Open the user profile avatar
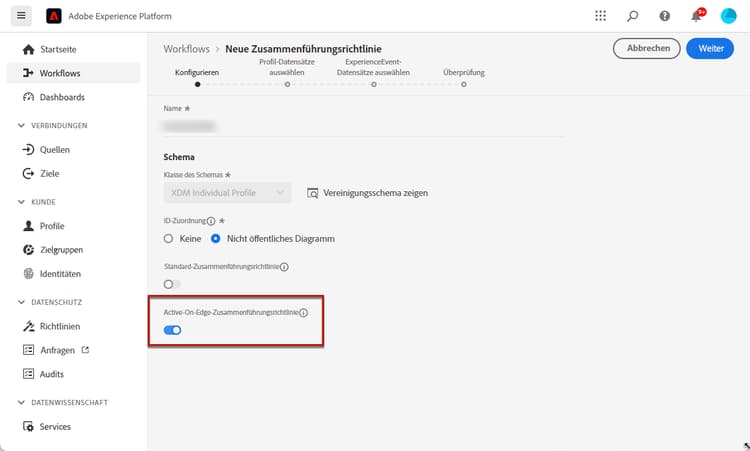This screenshot has width=750, height=451. click(x=728, y=16)
